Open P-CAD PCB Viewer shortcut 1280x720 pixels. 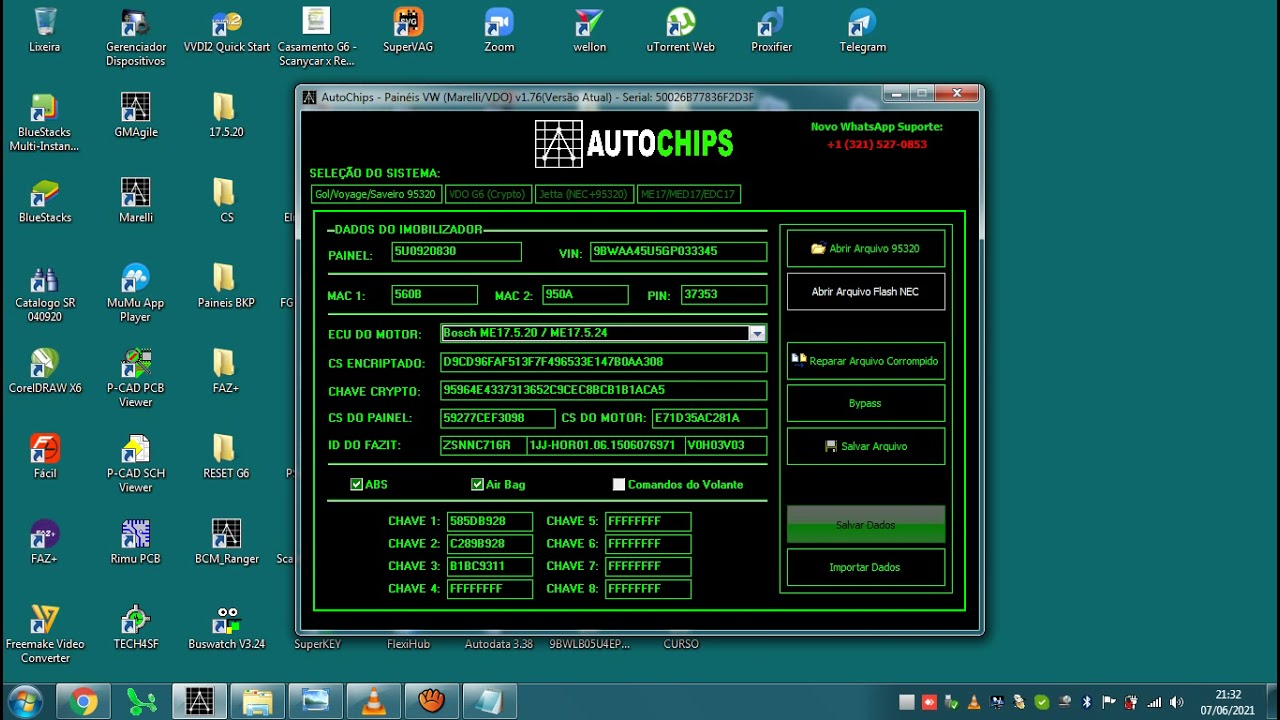(136, 378)
